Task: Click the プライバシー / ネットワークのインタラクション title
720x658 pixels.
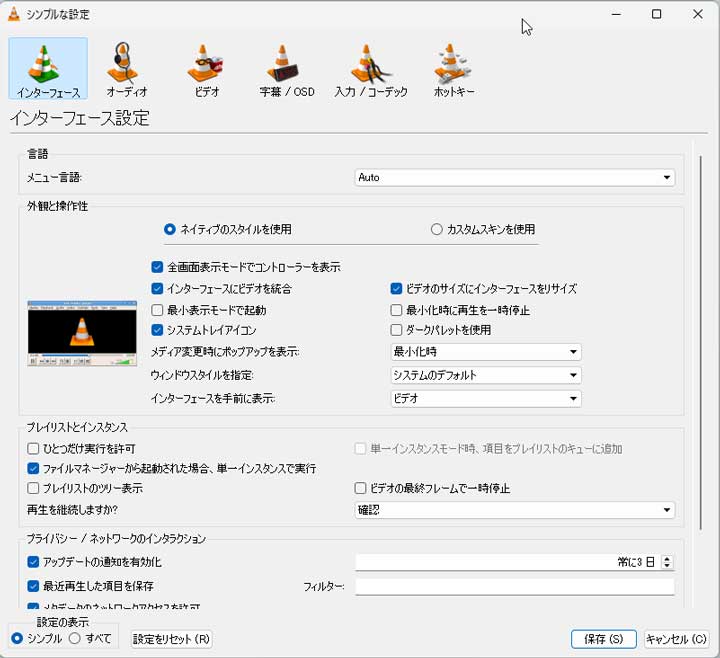Action: (x=116, y=538)
